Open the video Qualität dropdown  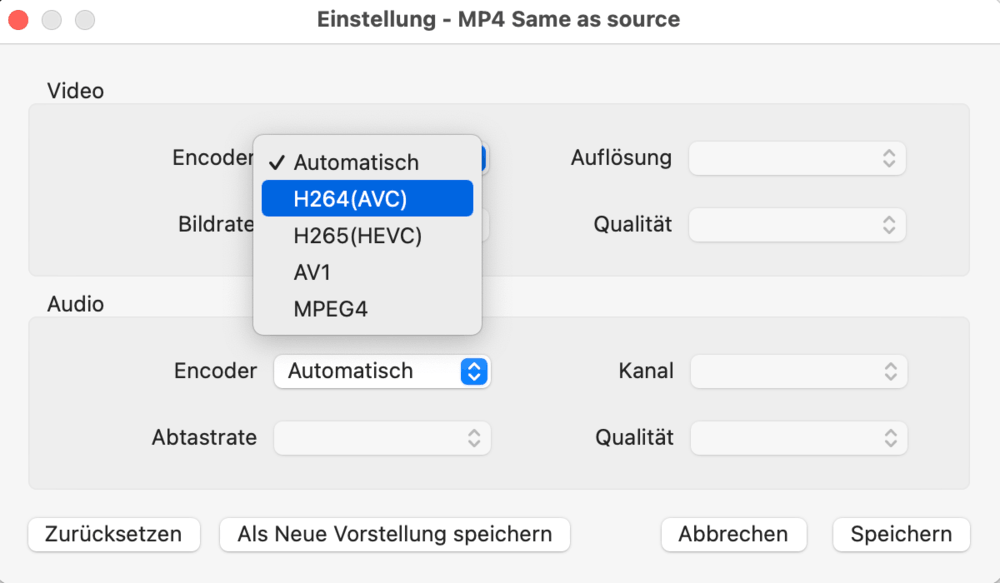[797, 225]
